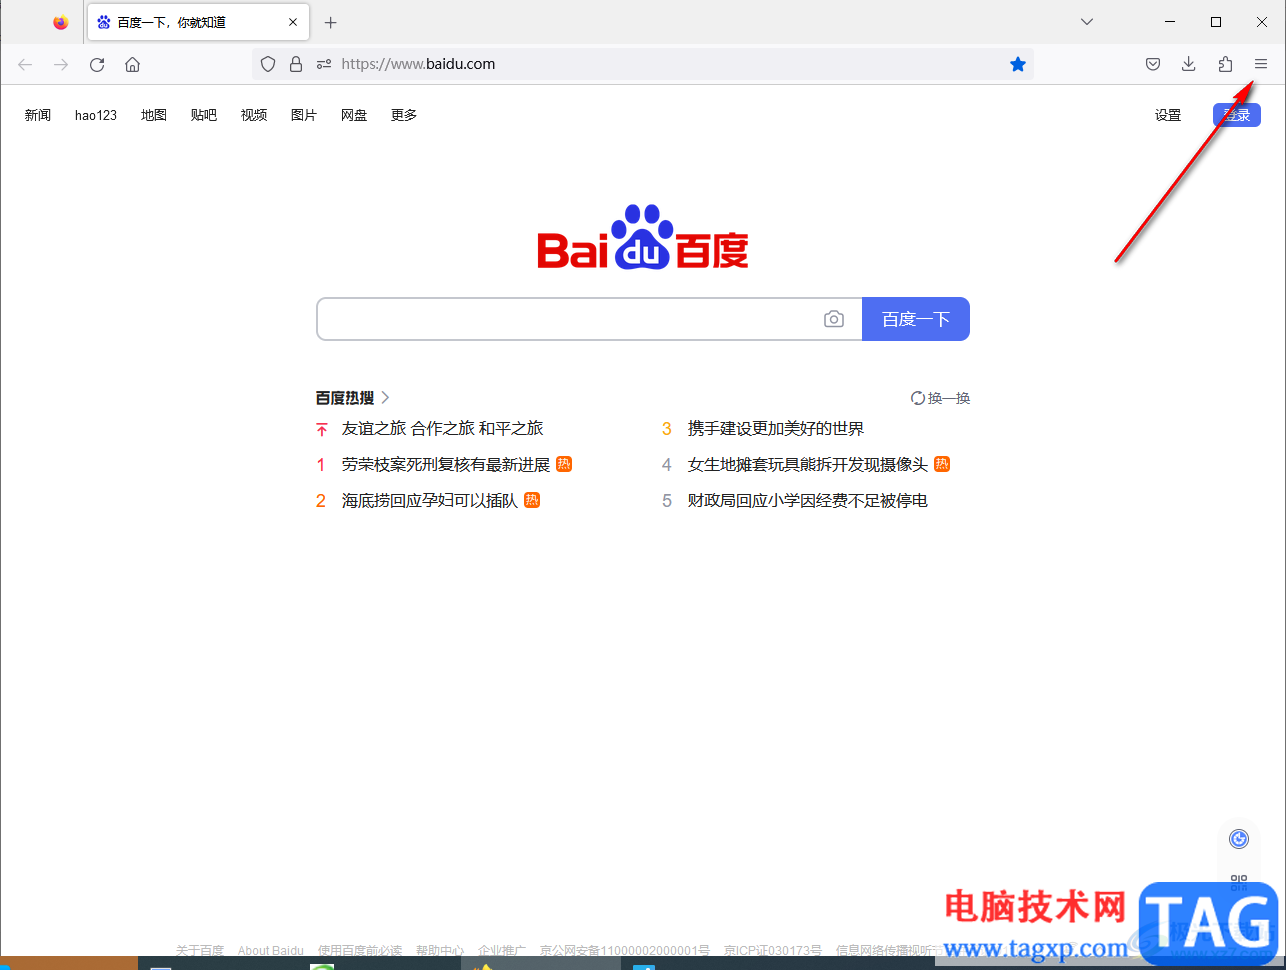This screenshot has width=1286, height=970.
Task: Go forward one page
Action: coord(61,64)
